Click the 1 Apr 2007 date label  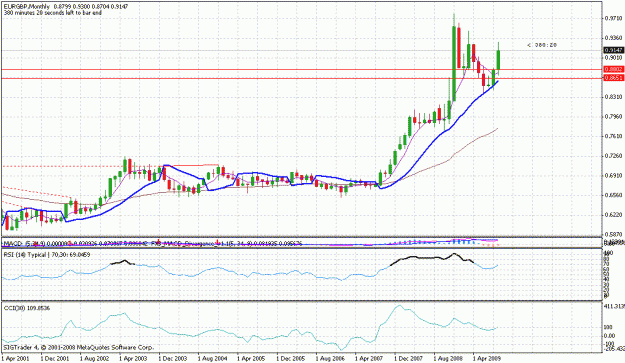(369, 358)
